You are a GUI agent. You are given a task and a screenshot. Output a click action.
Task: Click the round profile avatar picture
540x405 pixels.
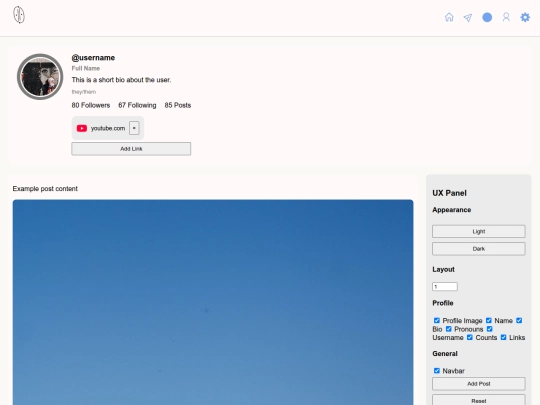40,76
